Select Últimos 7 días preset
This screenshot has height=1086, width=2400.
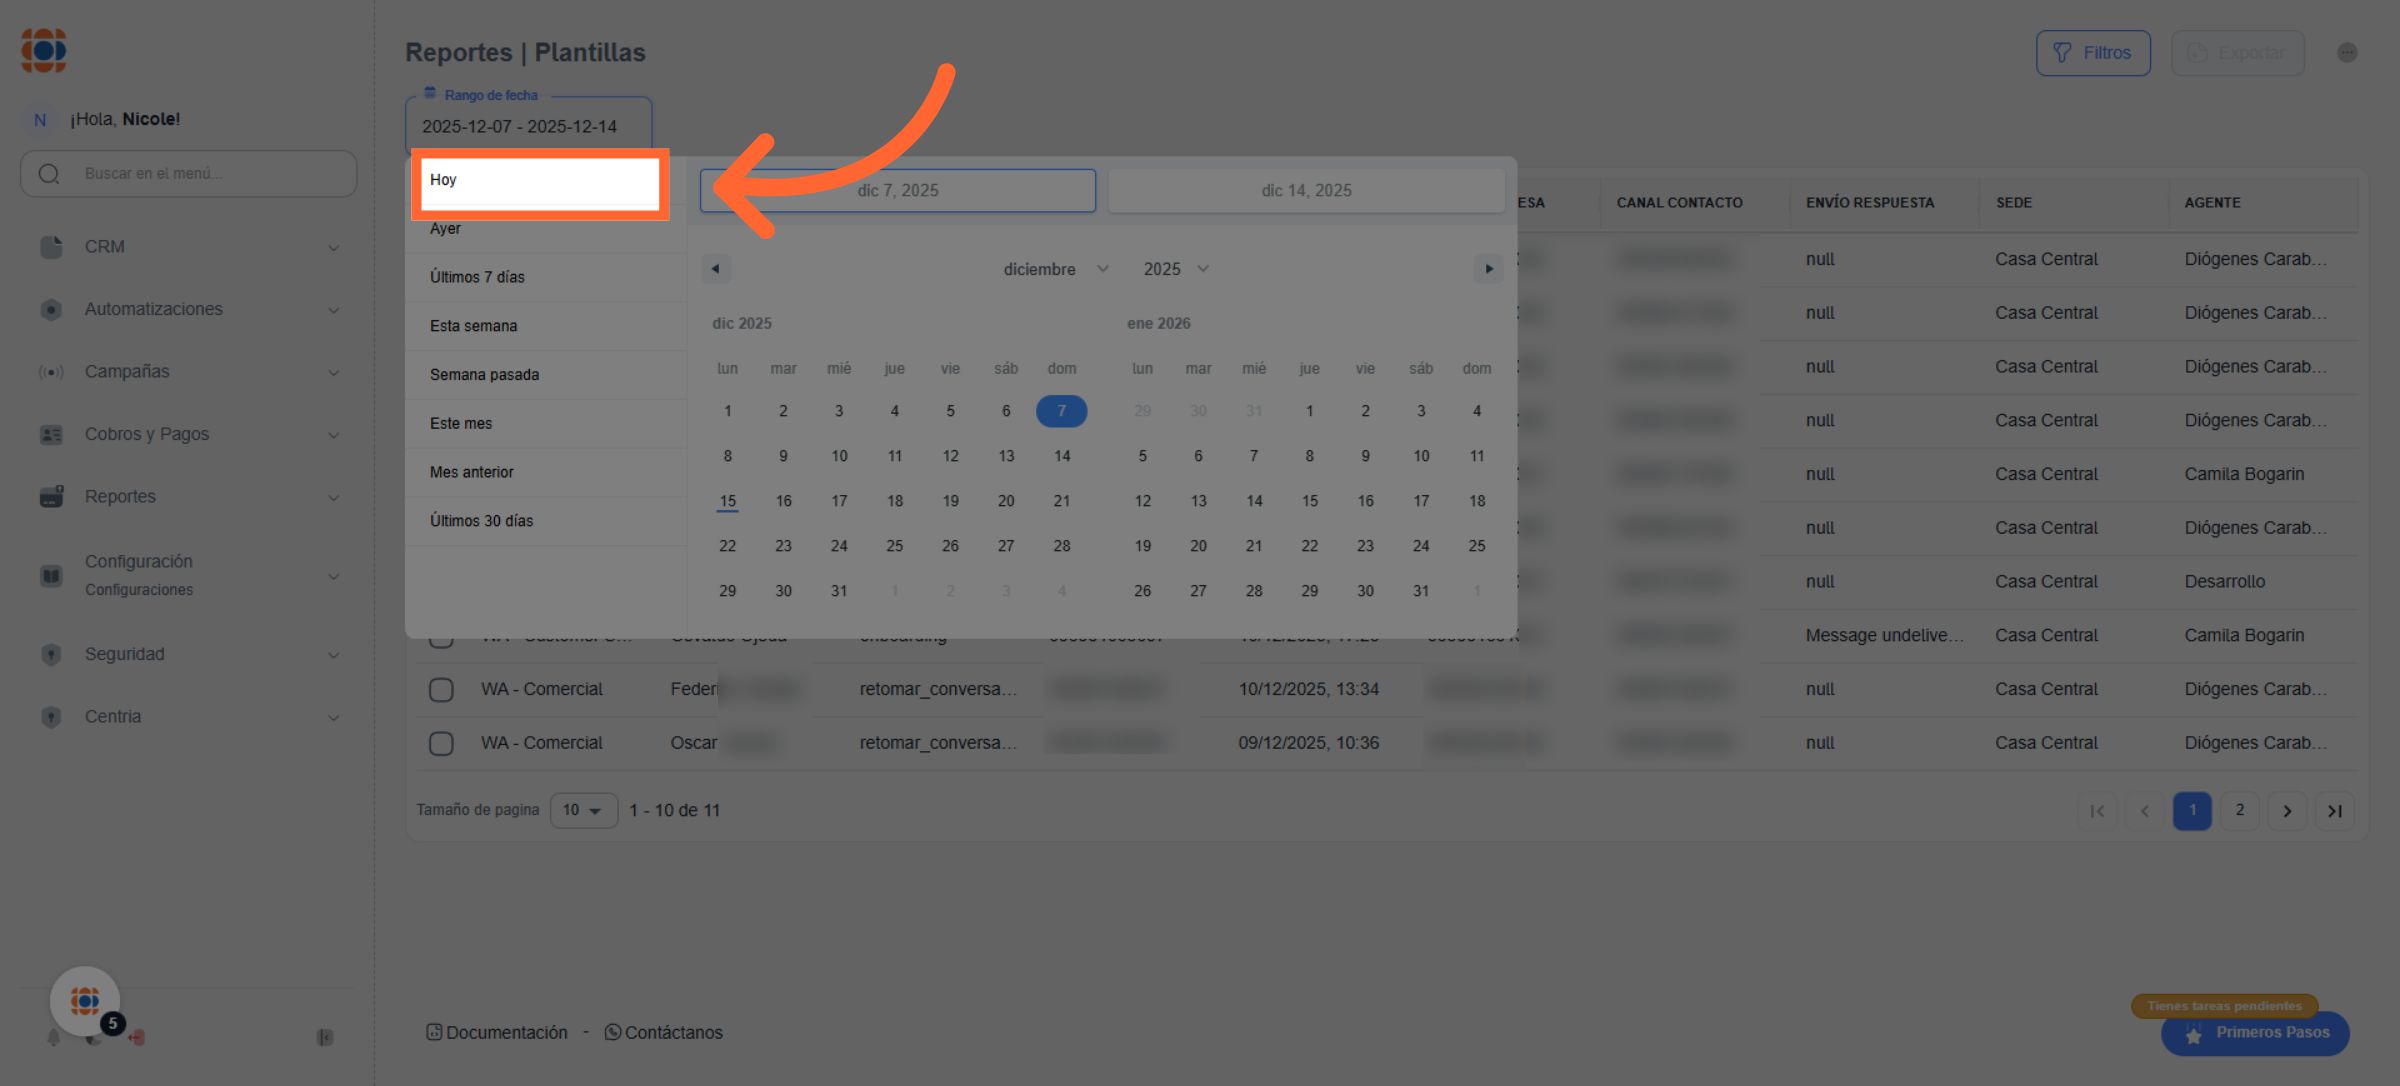[478, 277]
